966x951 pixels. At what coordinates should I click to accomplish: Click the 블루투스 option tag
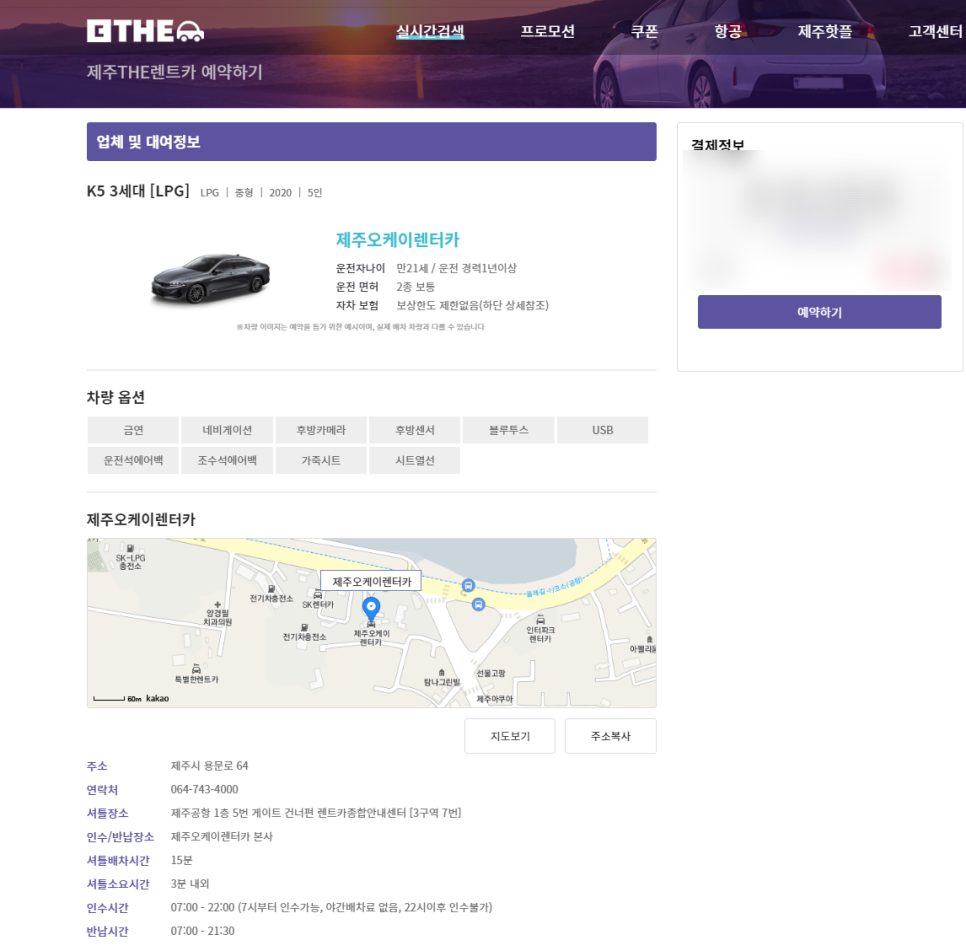pos(509,430)
